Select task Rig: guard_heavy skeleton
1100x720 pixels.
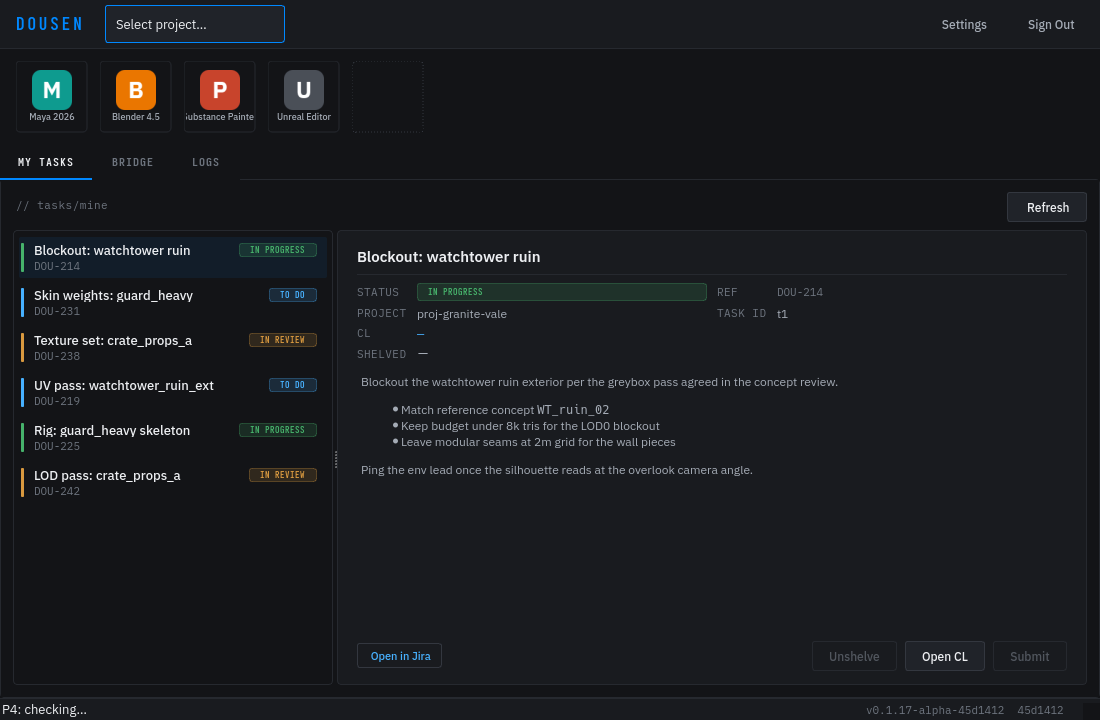tap(173, 437)
